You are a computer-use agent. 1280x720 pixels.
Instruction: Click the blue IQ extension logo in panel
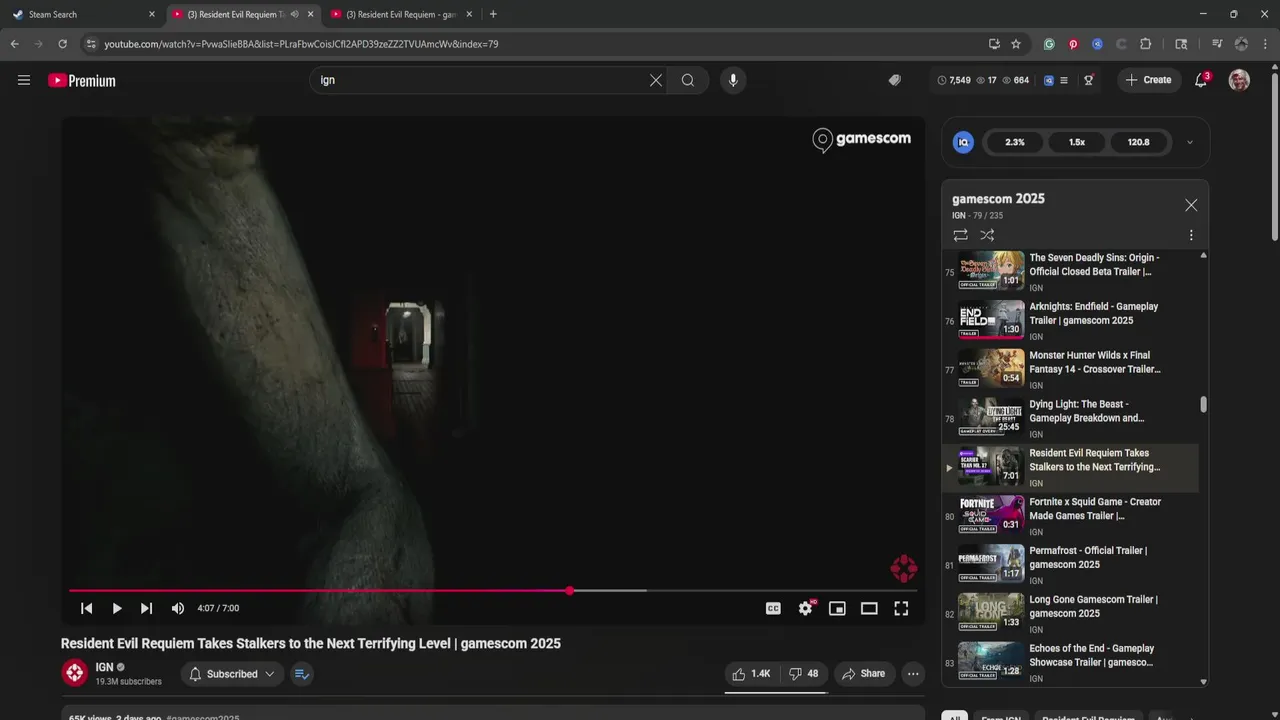click(x=964, y=142)
